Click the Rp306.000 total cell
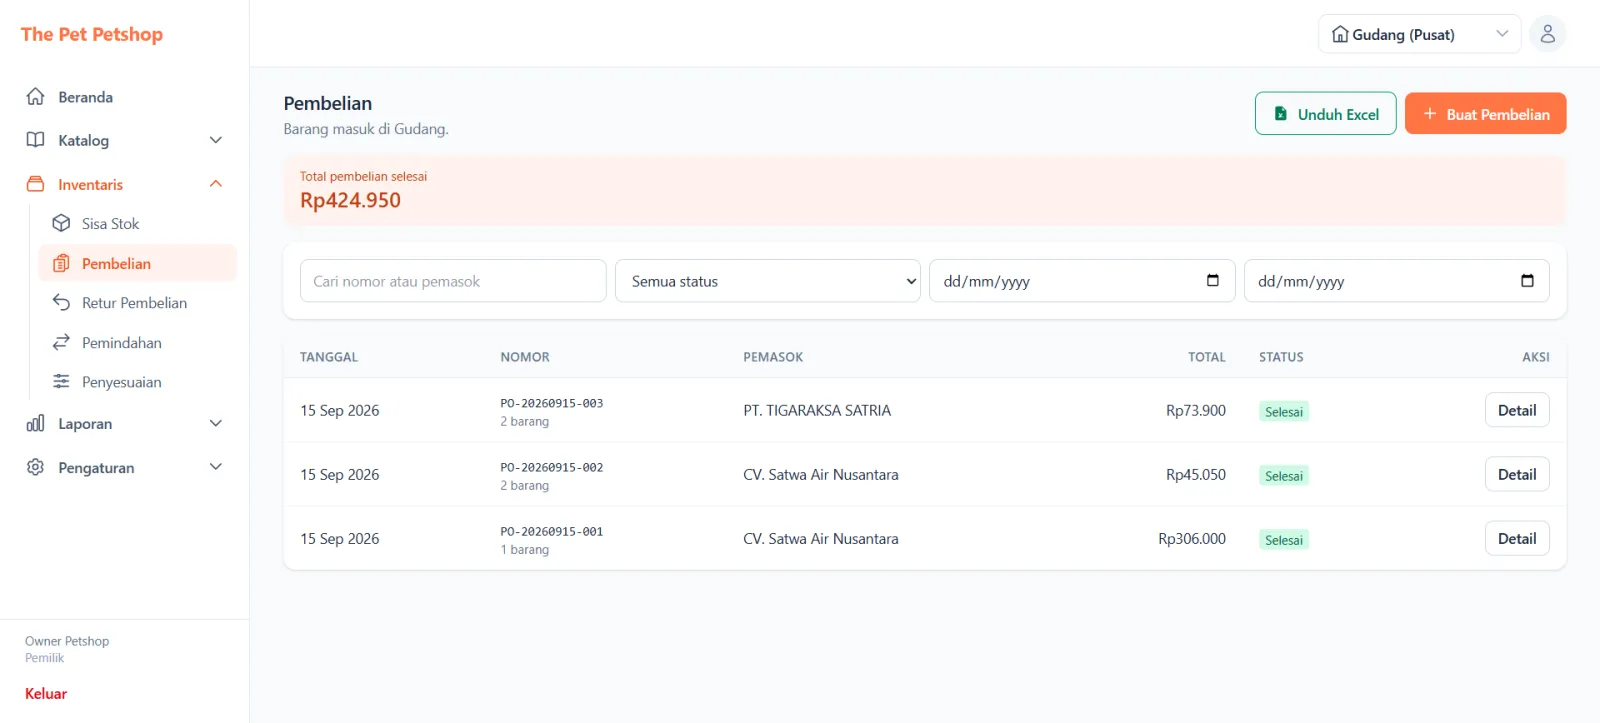Screen dimensions: 1600x723 point(1192,538)
